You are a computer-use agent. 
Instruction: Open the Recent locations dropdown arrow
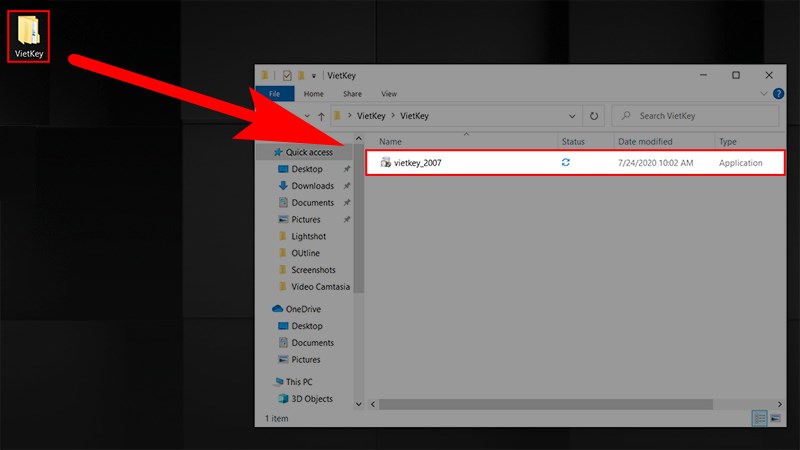[307, 116]
